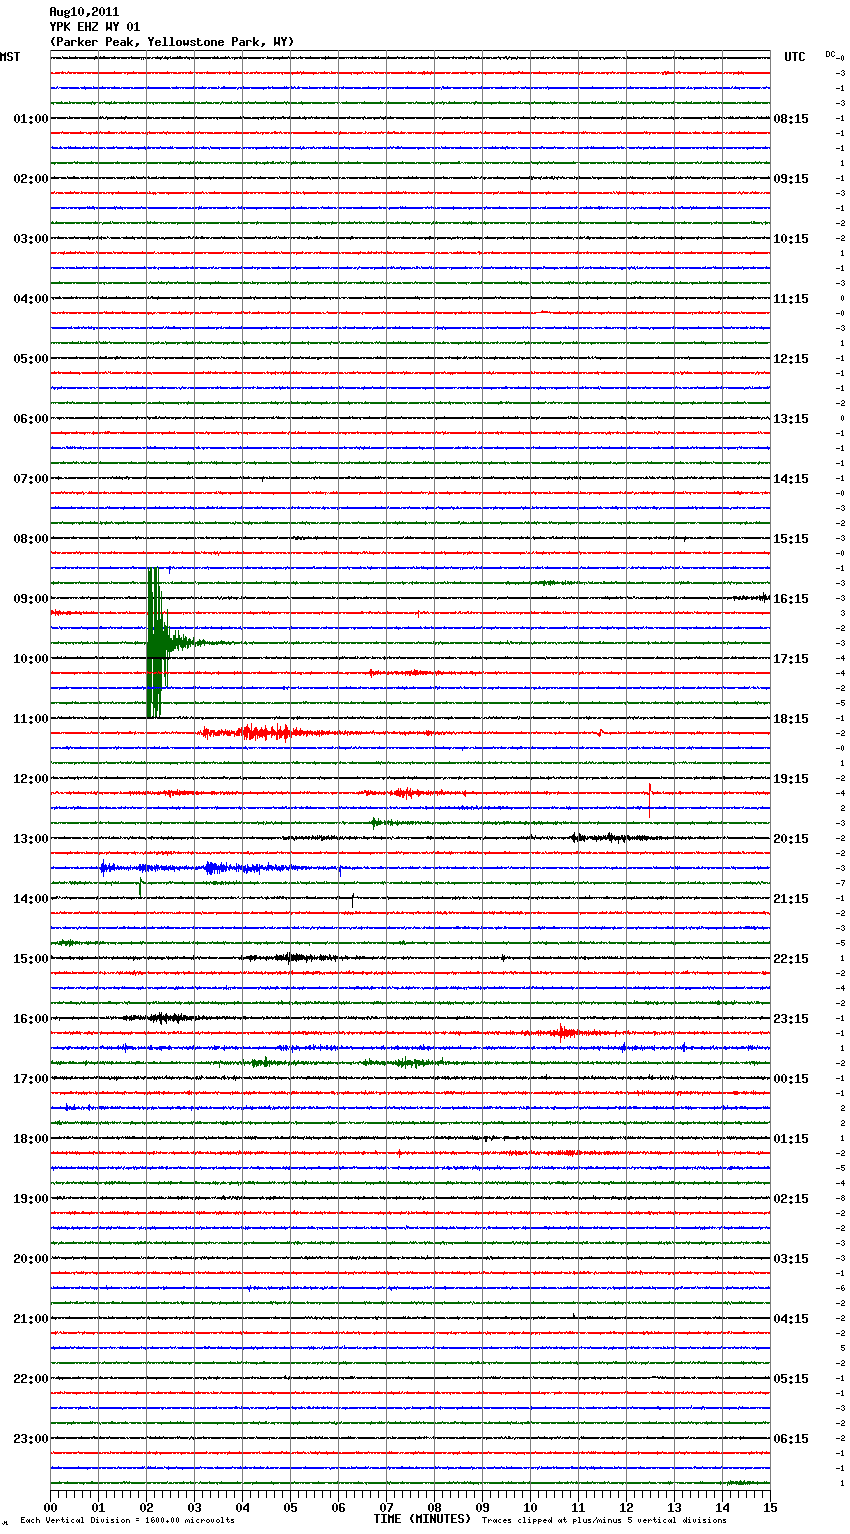
Task: Click the Traces clipped at plus/minus 5 divisions note
Action: tap(604, 1521)
